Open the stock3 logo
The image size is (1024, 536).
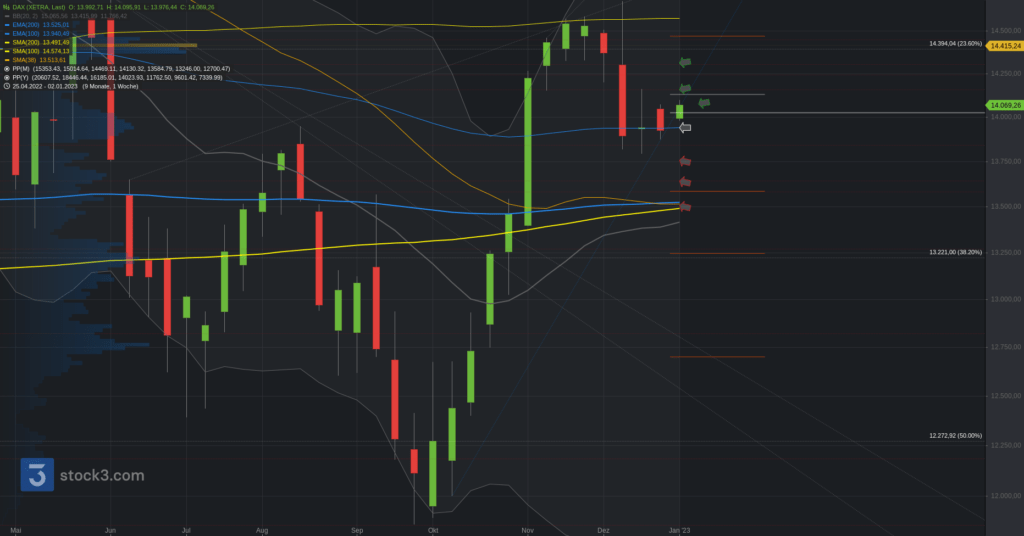click(82, 475)
